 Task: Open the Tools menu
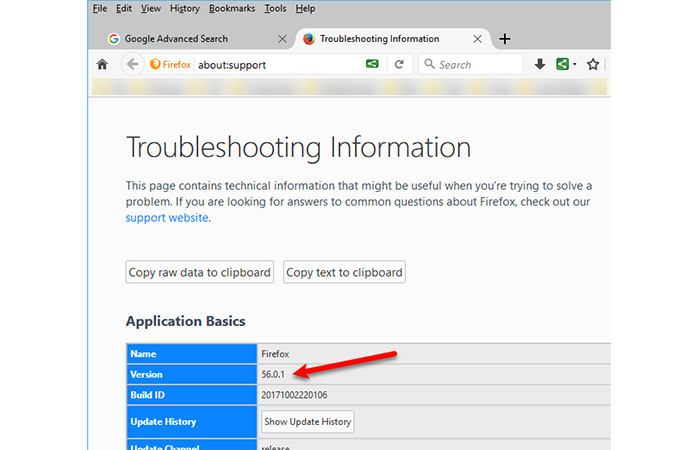tap(275, 8)
